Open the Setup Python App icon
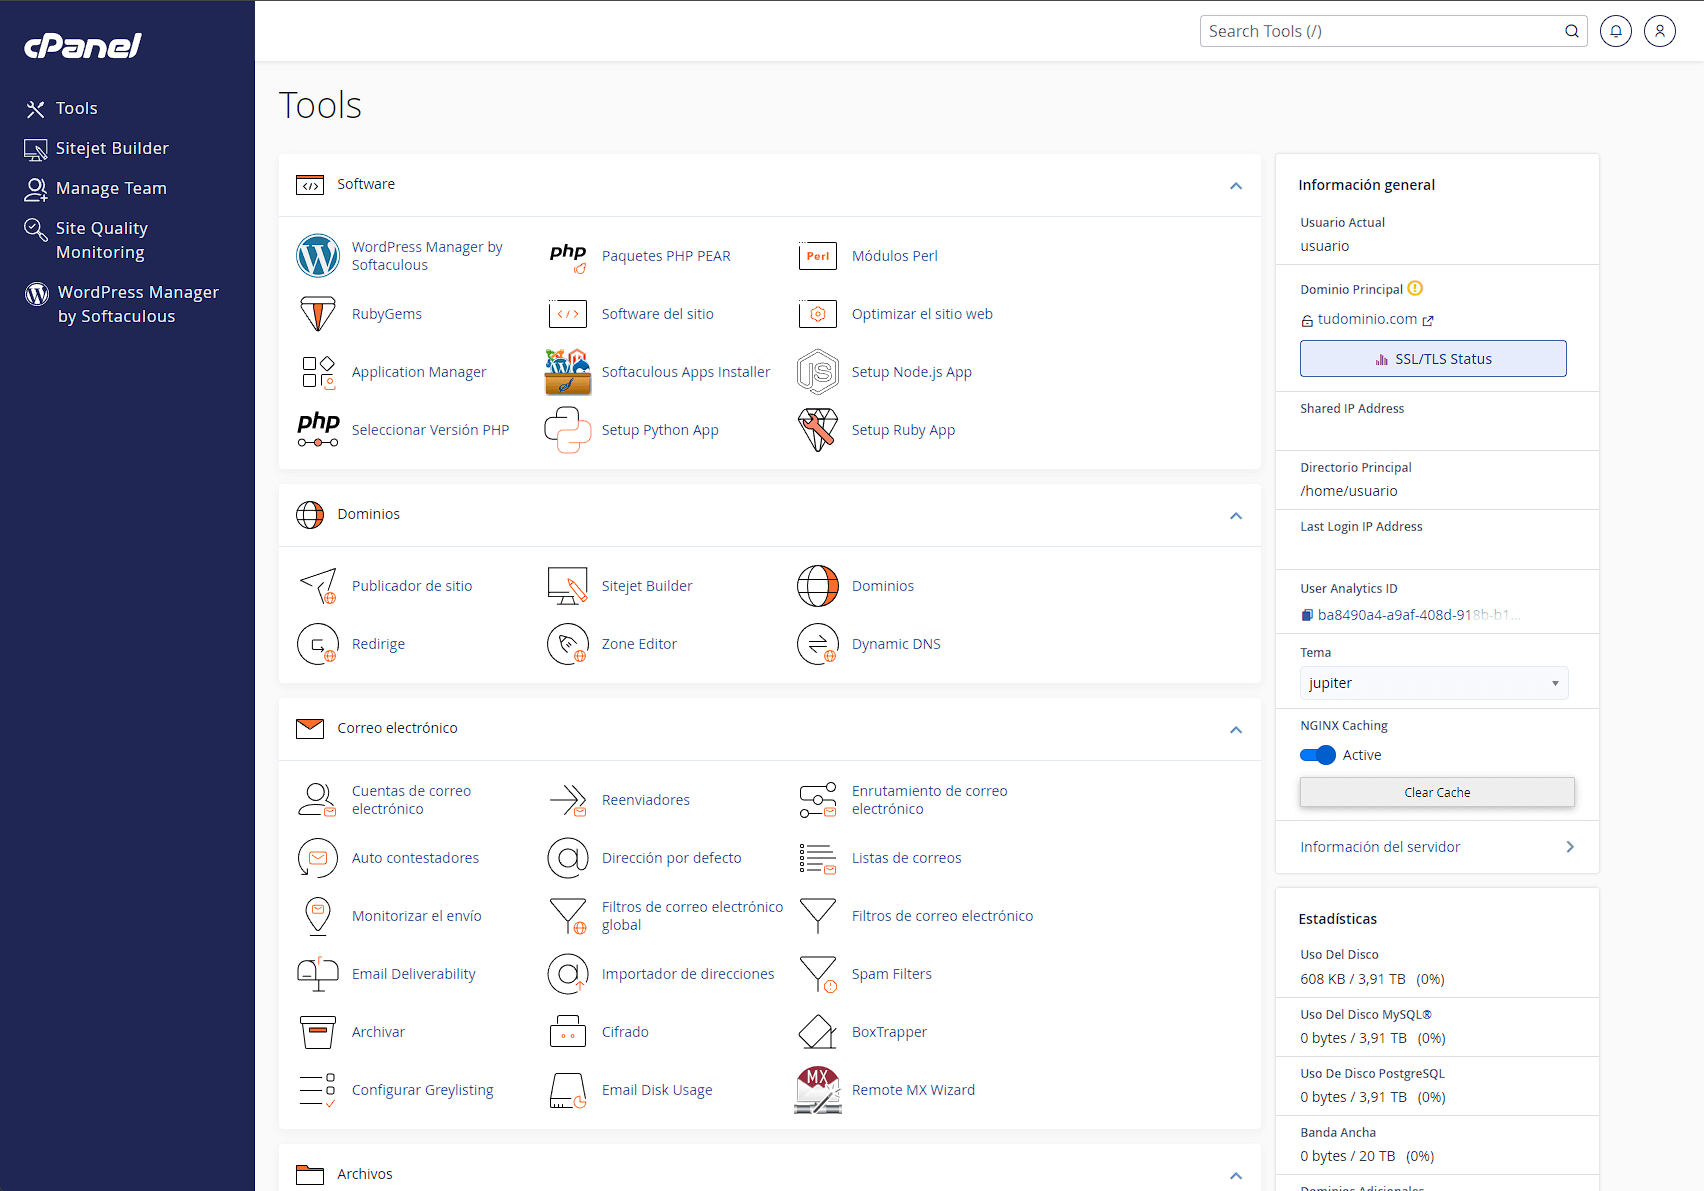This screenshot has width=1704, height=1191. click(568, 430)
